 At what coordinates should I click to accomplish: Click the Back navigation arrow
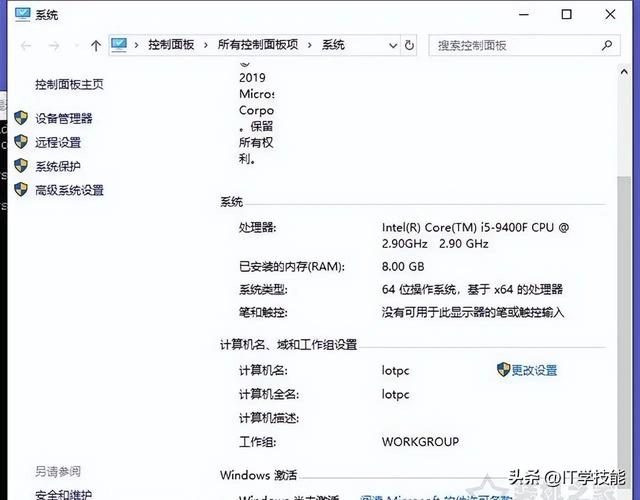(26, 45)
